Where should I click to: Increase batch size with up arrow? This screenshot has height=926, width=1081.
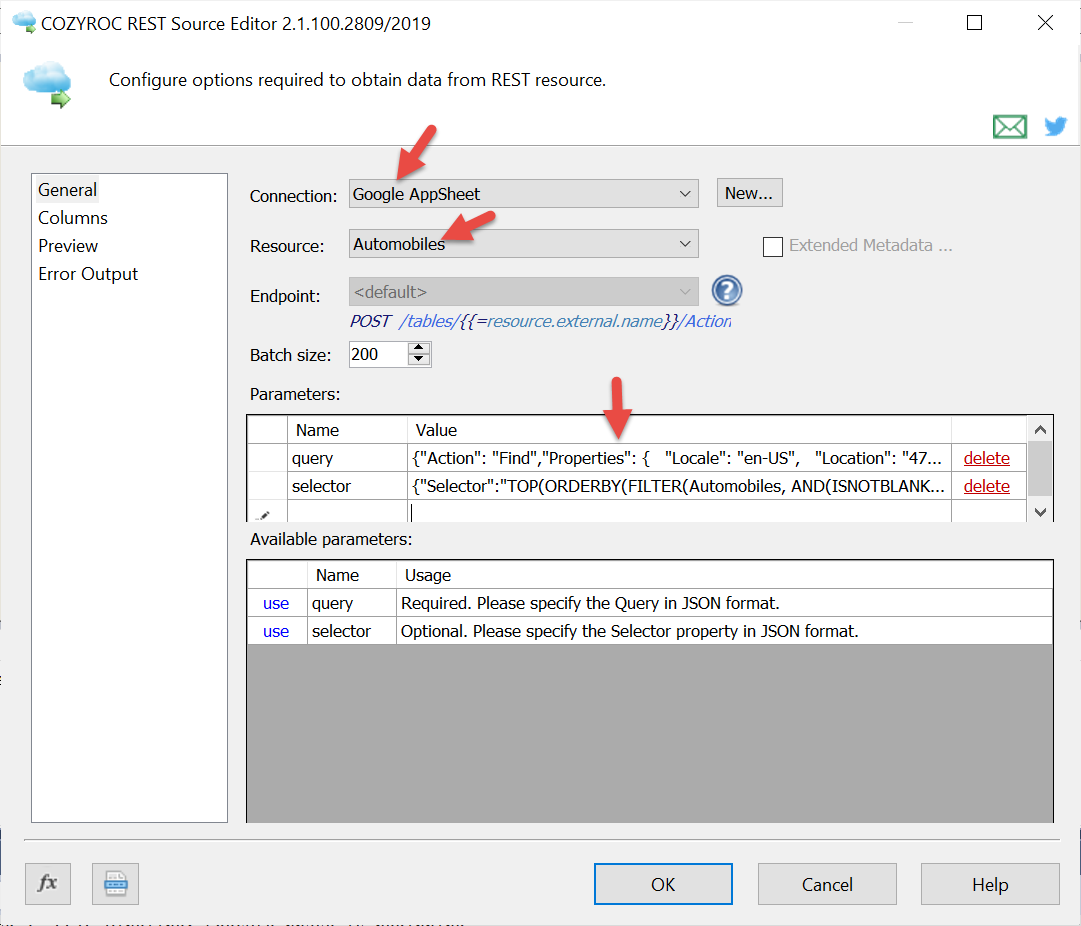coord(418,348)
